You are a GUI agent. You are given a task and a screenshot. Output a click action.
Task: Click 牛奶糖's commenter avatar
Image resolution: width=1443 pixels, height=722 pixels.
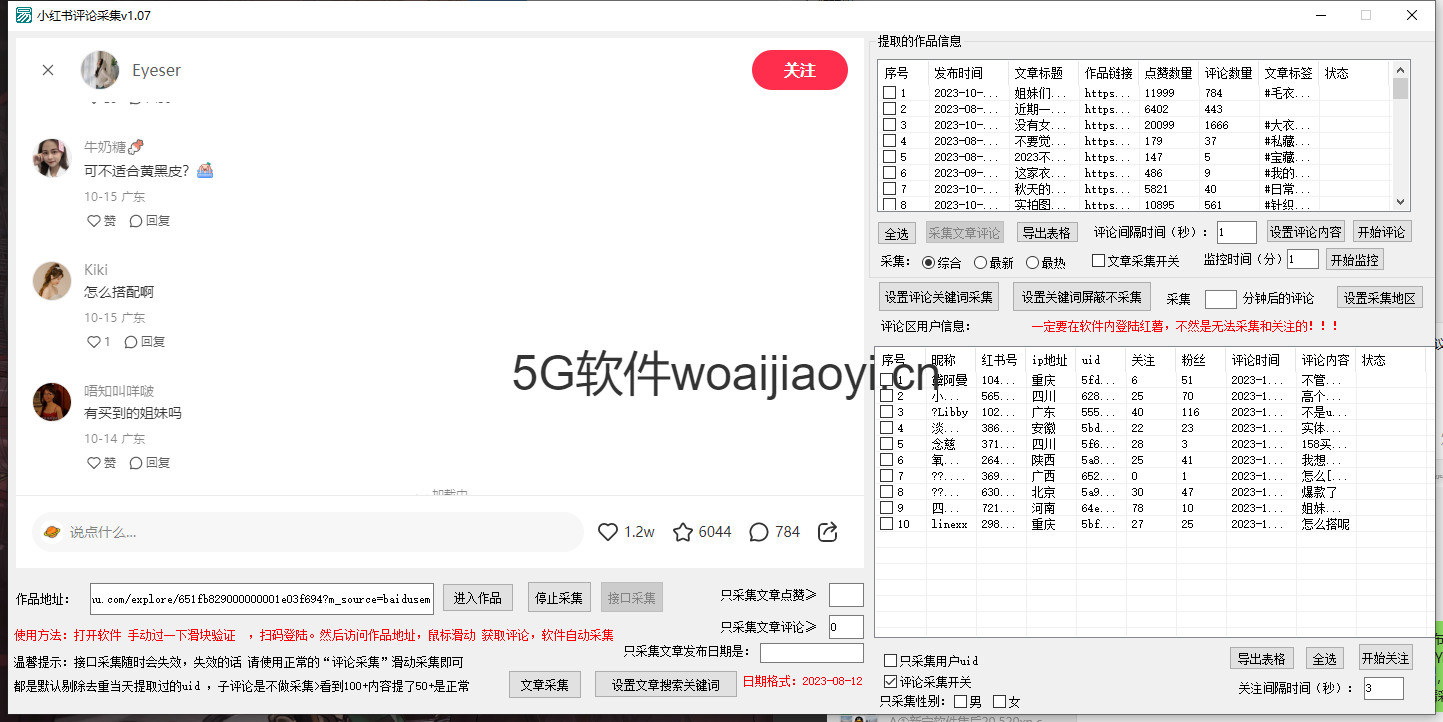click(52, 158)
